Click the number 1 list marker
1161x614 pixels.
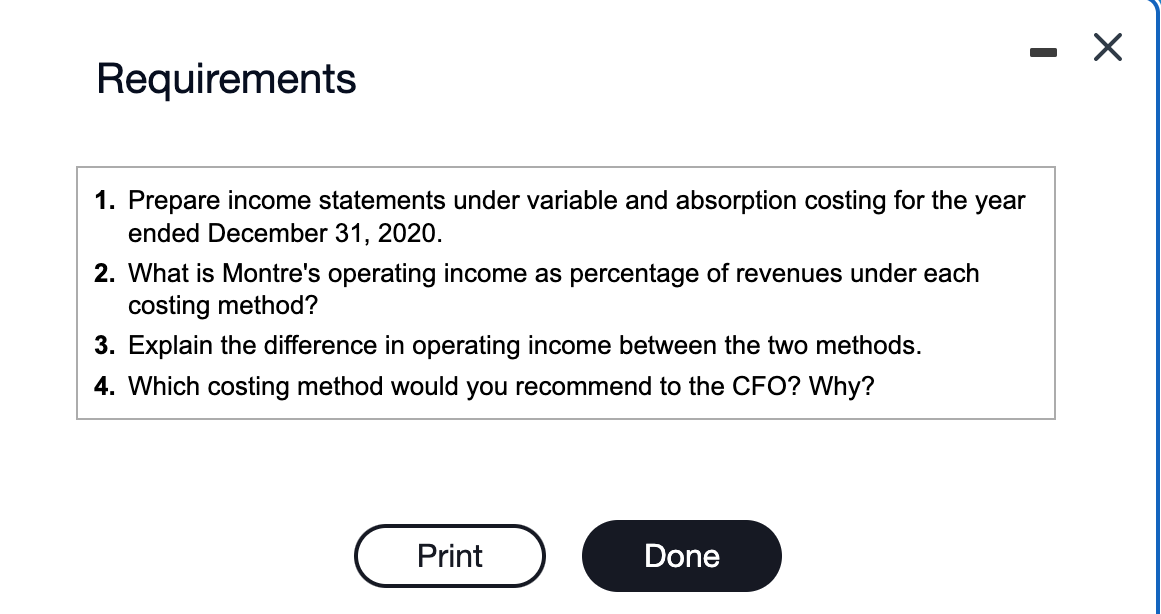103,200
